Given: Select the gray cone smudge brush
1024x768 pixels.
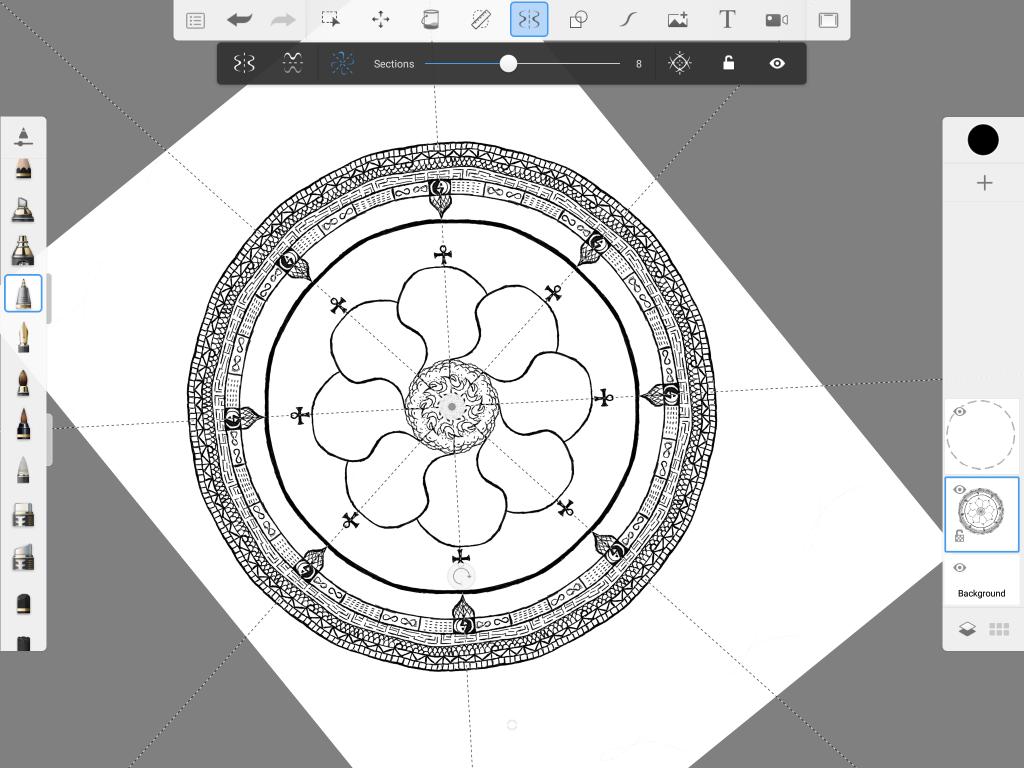Looking at the screenshot, I should point(23,470).
